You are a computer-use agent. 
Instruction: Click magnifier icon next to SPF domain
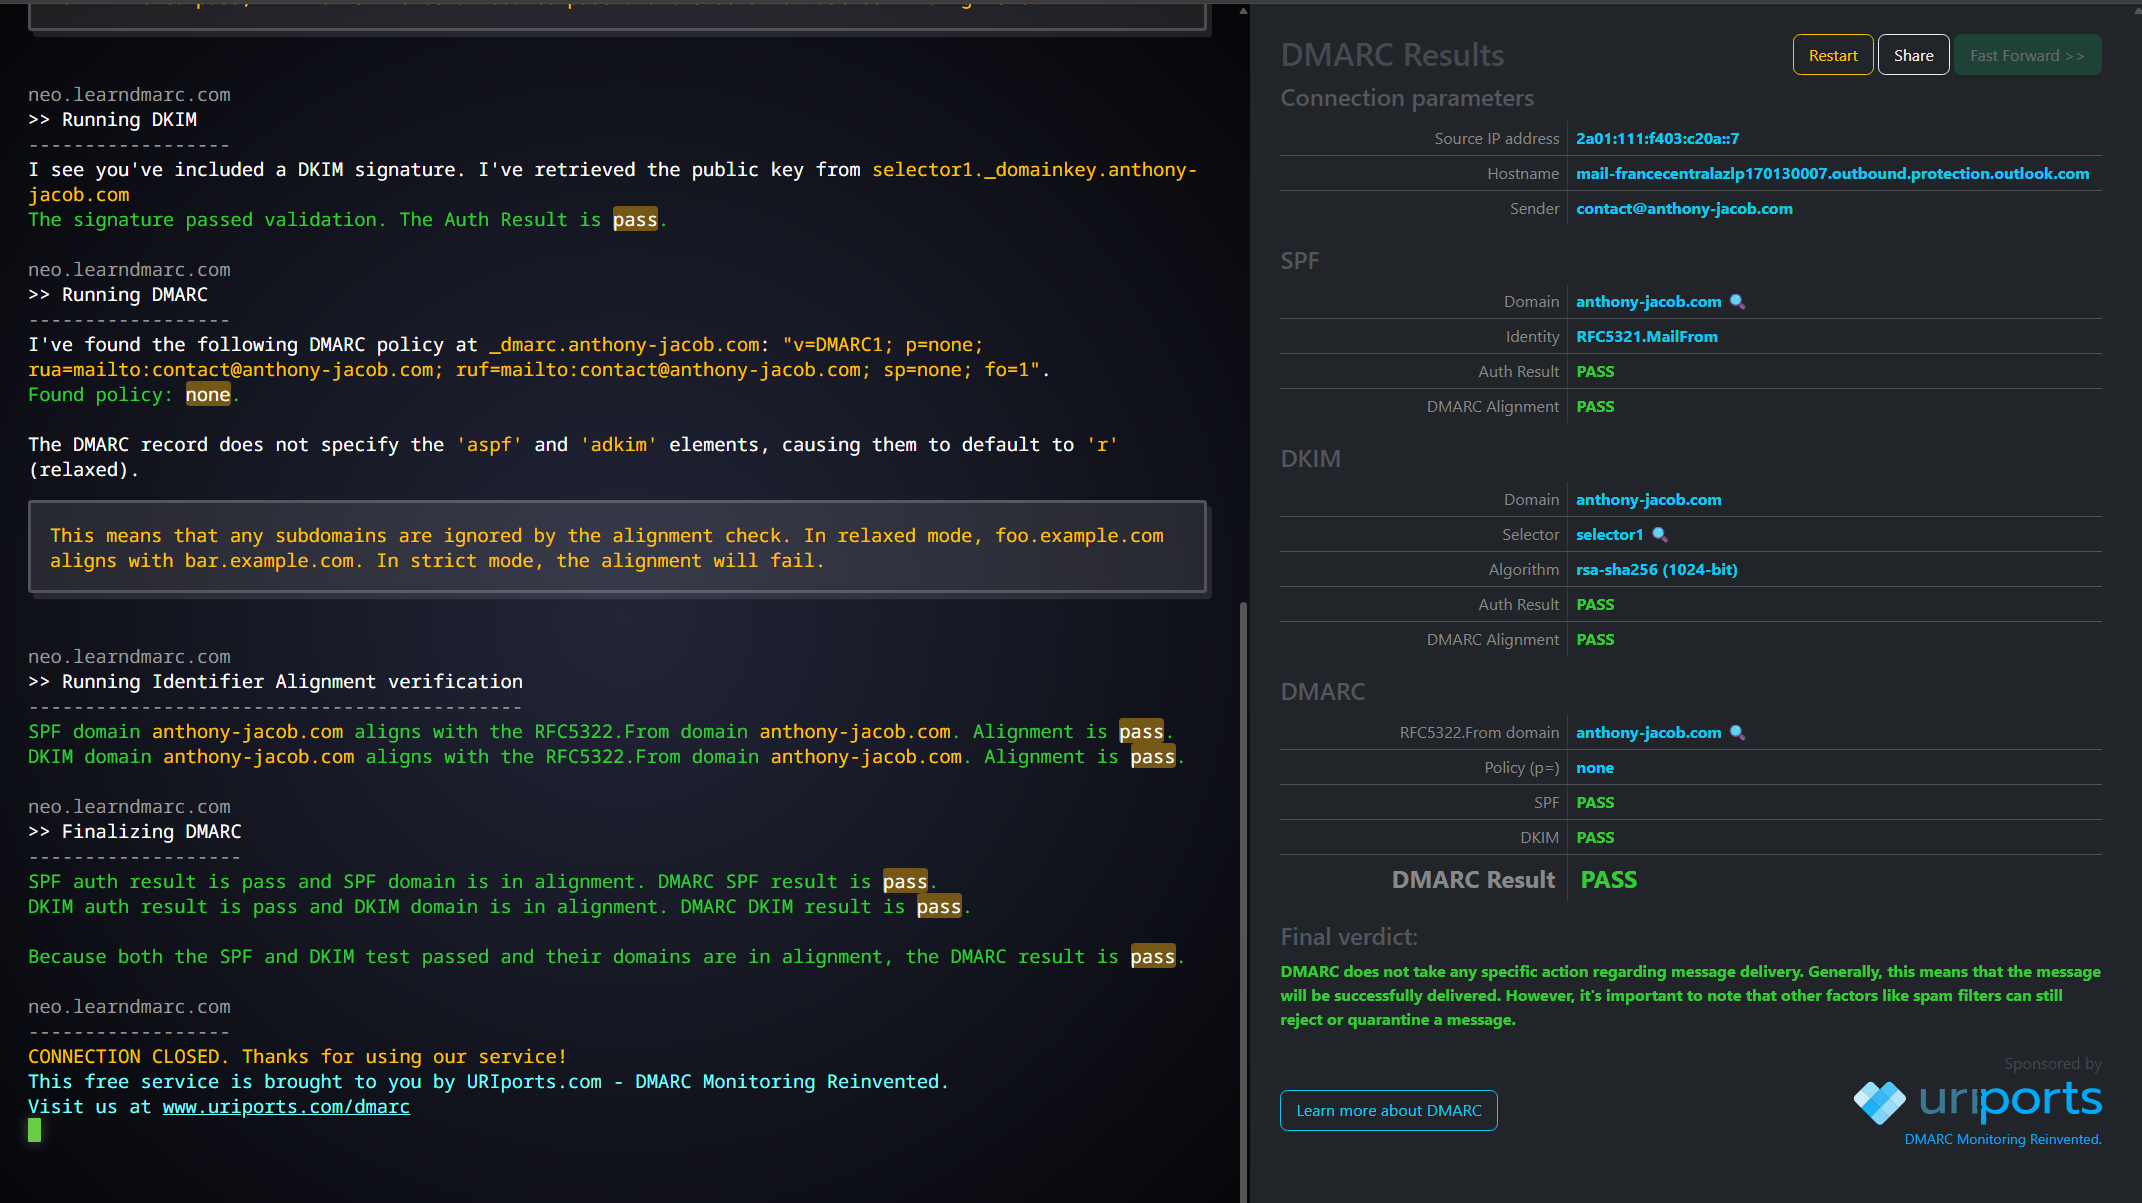pos(1737,301)
